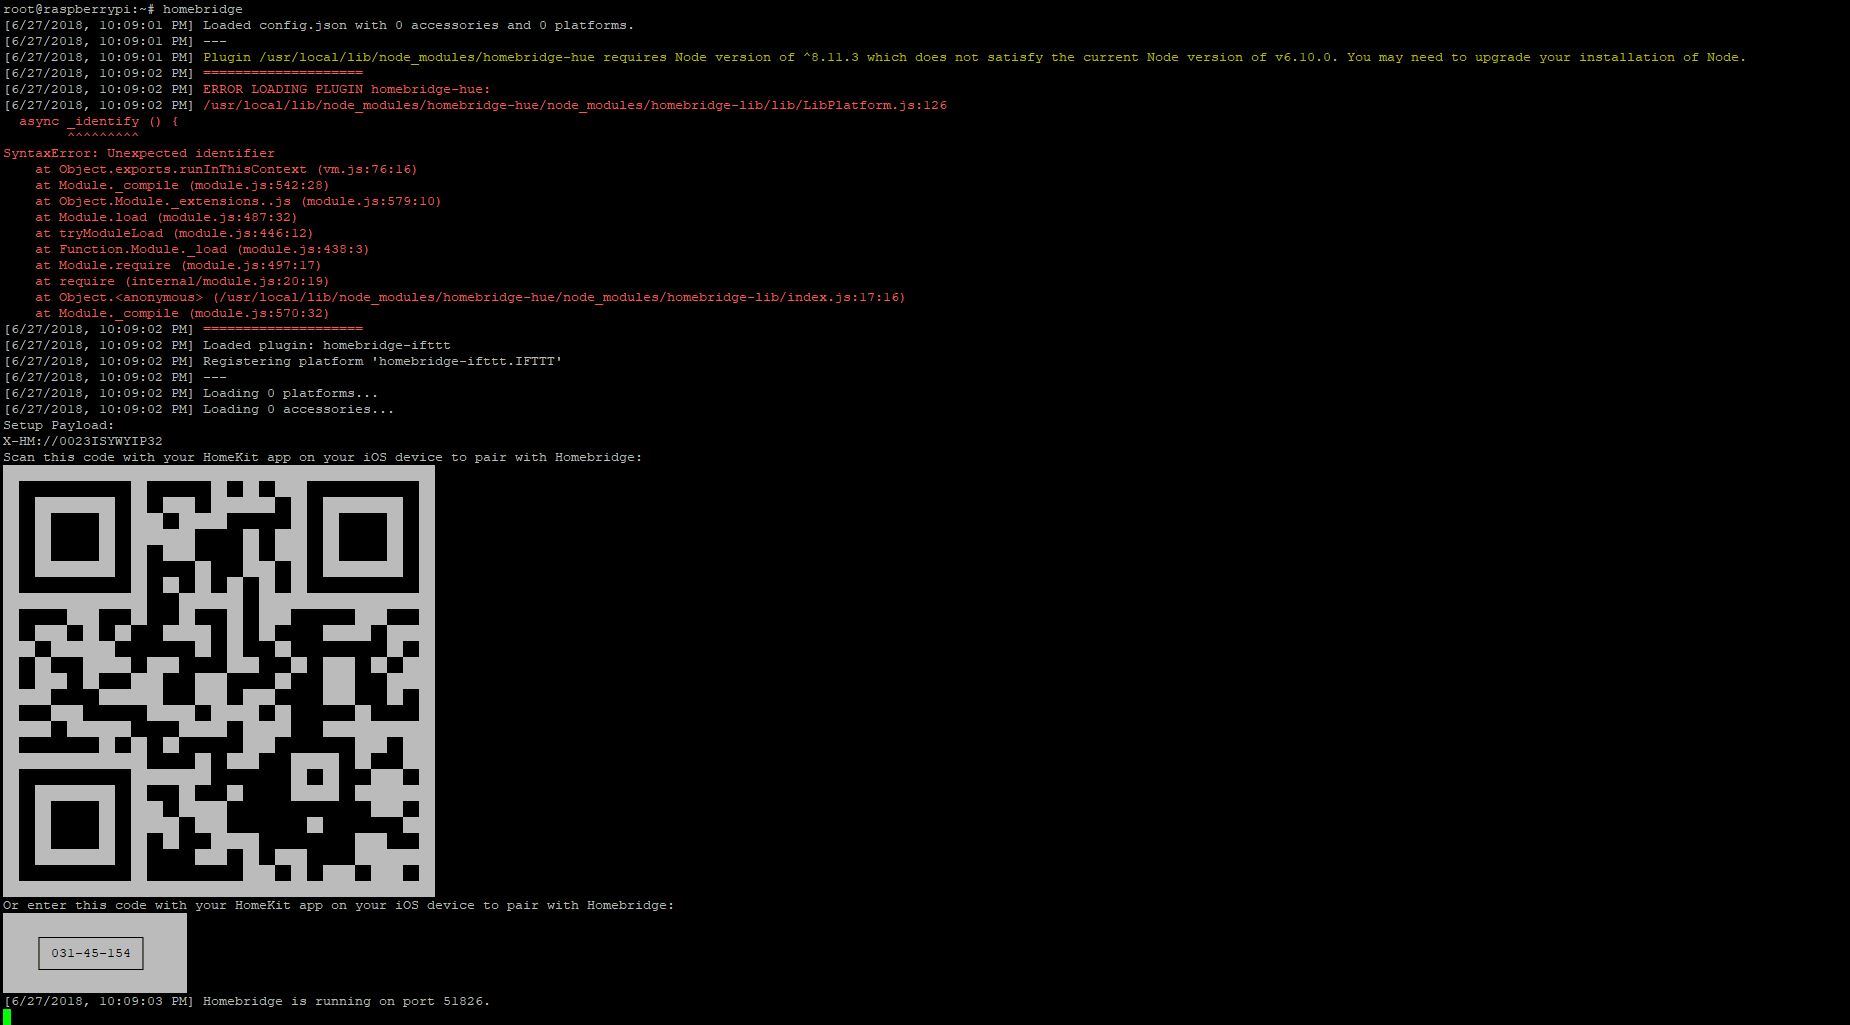Select the yellow Node version warning line

click(x=875, y=57)
